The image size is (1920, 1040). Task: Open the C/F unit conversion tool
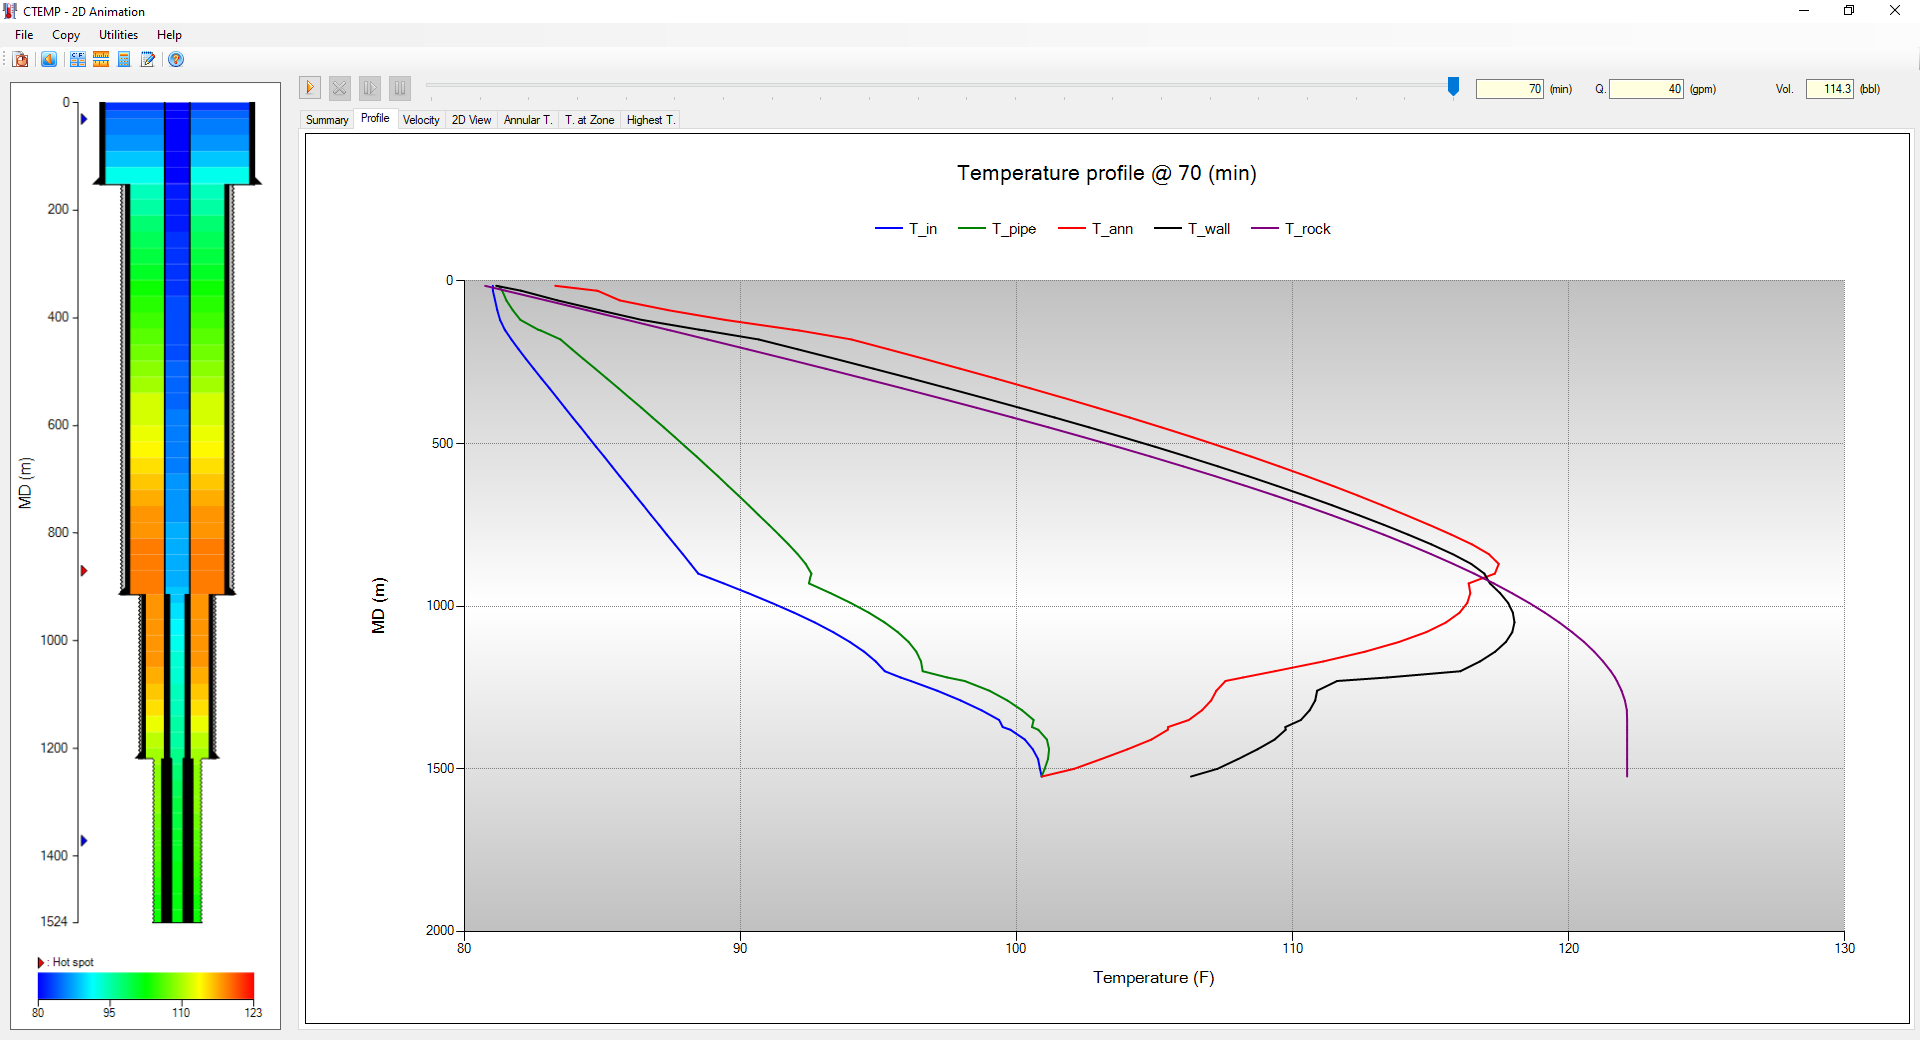(77, 60)
